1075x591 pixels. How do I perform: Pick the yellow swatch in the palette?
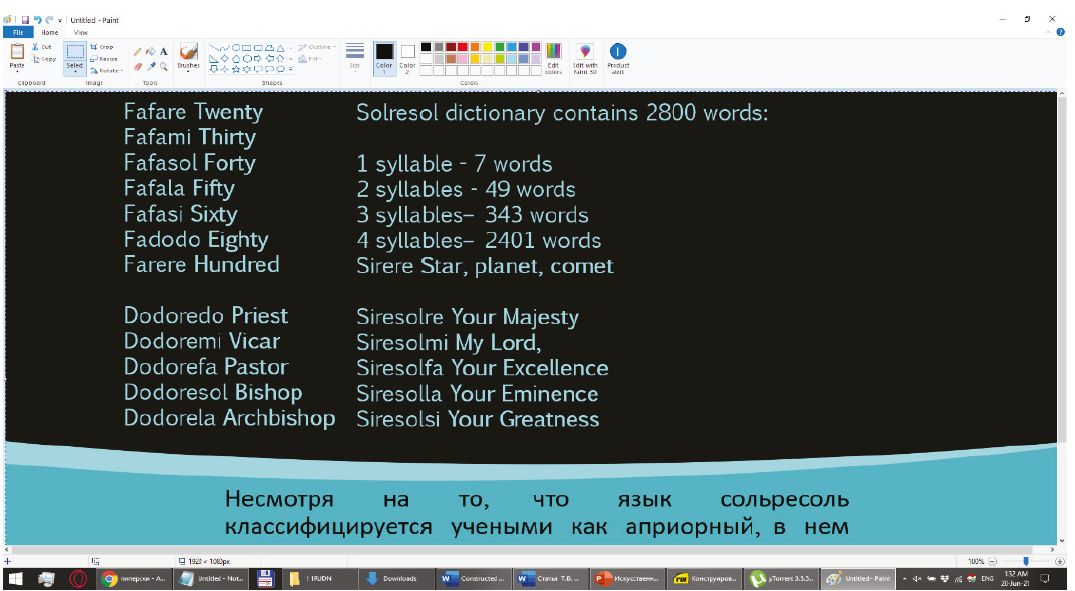[x=488, y=46]
